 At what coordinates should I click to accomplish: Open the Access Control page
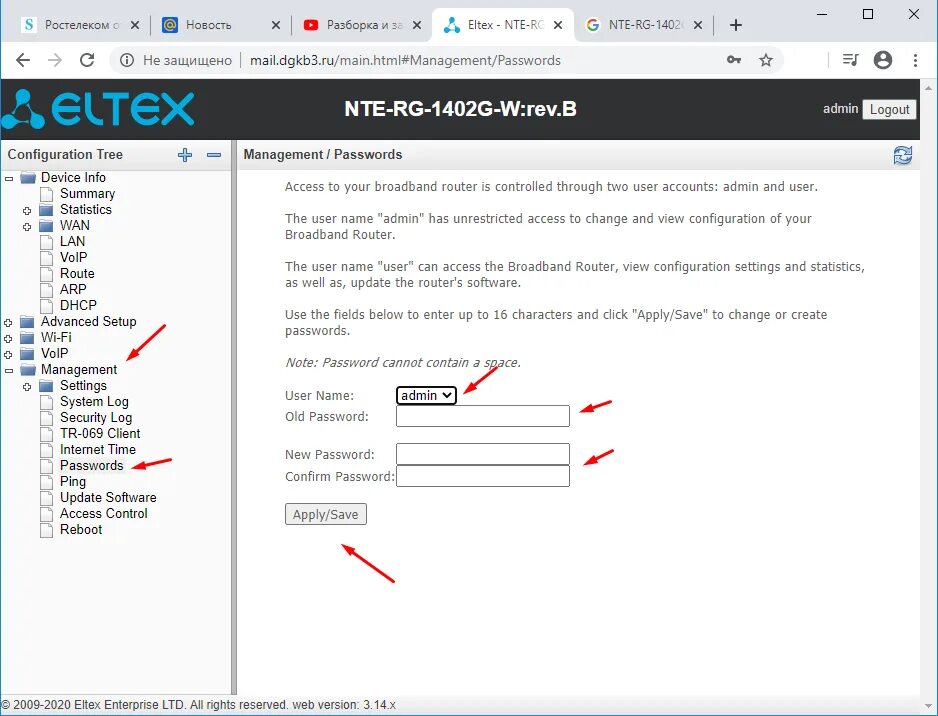[x=103, y=514]
